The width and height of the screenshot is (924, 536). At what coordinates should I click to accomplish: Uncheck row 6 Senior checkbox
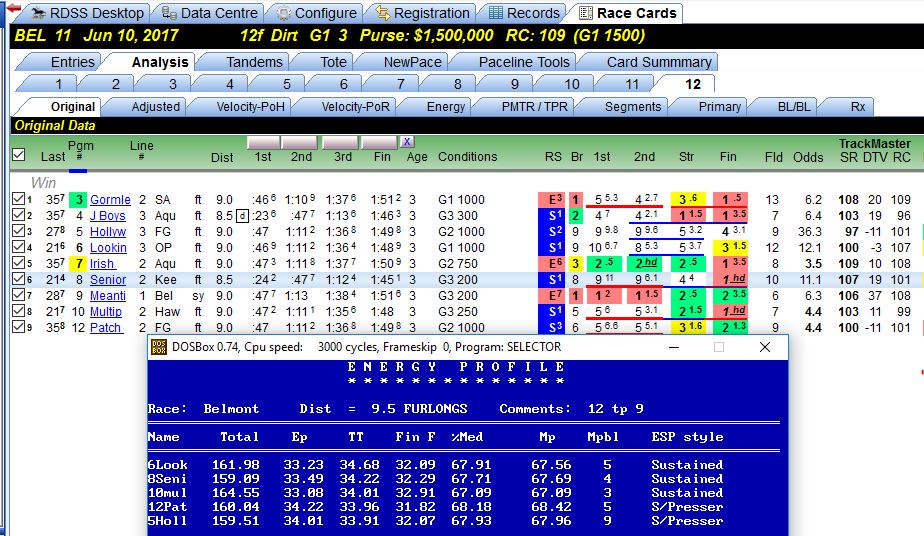tap(18, 279)
